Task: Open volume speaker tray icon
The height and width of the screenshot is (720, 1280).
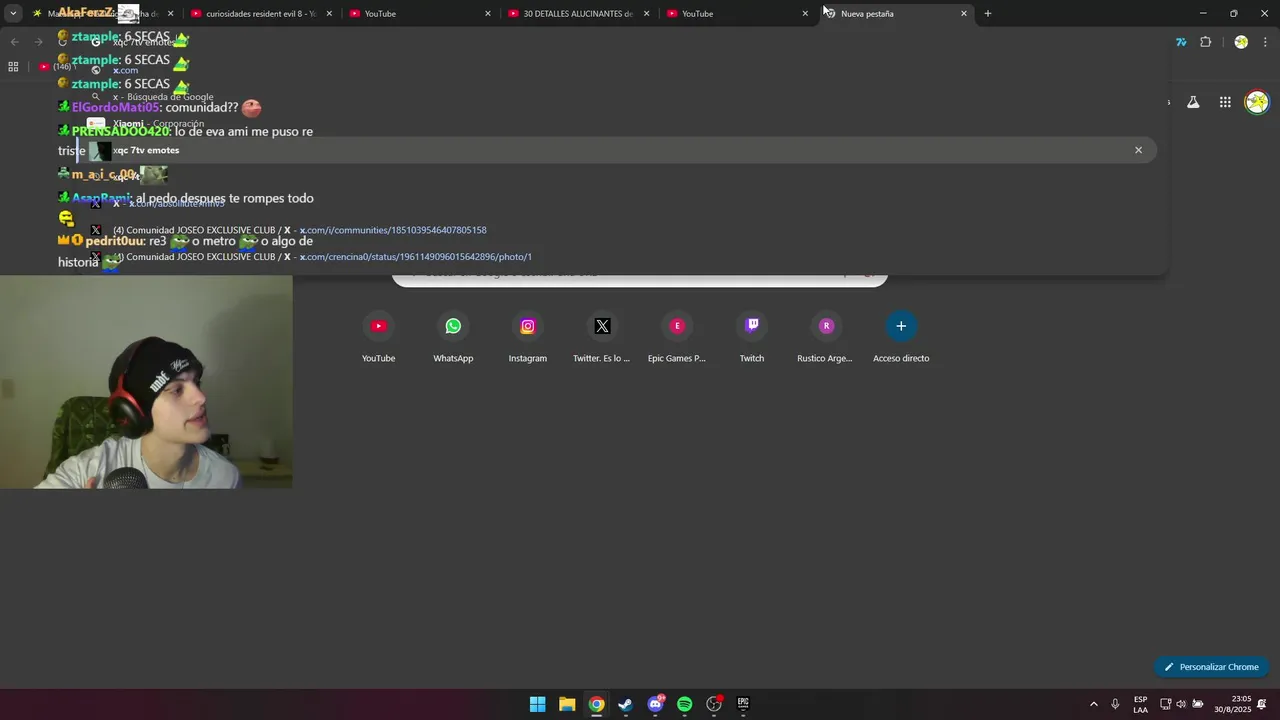Action: coord(1181,704)
